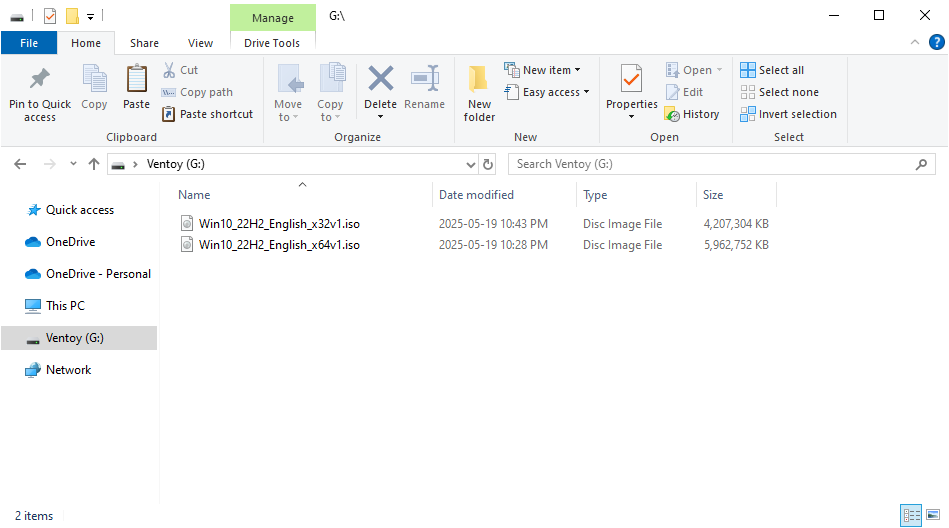Expand the Easy access dropdown
This screenshot has height=528, width=949.
[586, 92]
